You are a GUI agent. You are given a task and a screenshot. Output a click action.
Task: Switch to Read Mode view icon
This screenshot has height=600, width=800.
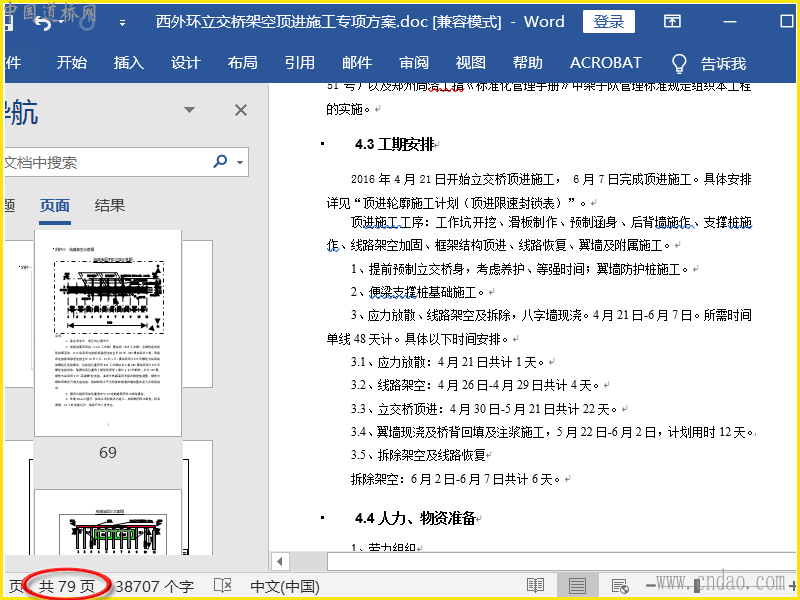[x=535, y=585]
